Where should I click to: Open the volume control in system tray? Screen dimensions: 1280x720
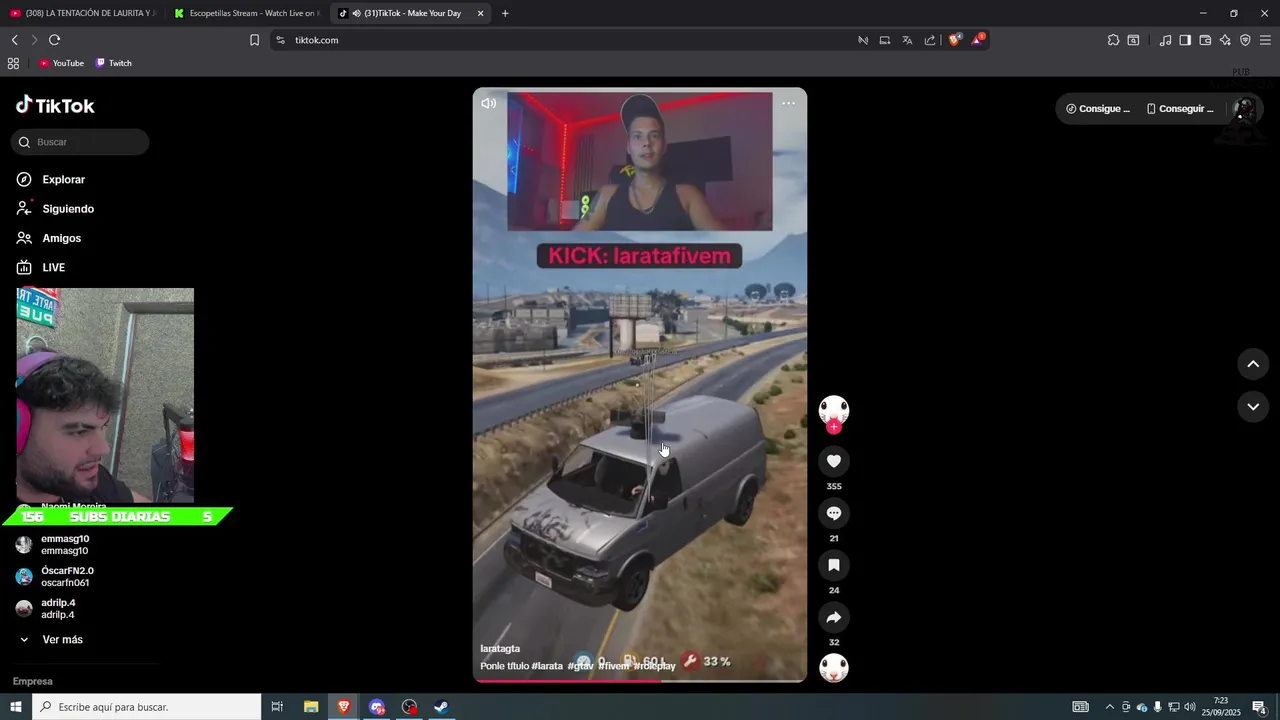[1190, 707]
